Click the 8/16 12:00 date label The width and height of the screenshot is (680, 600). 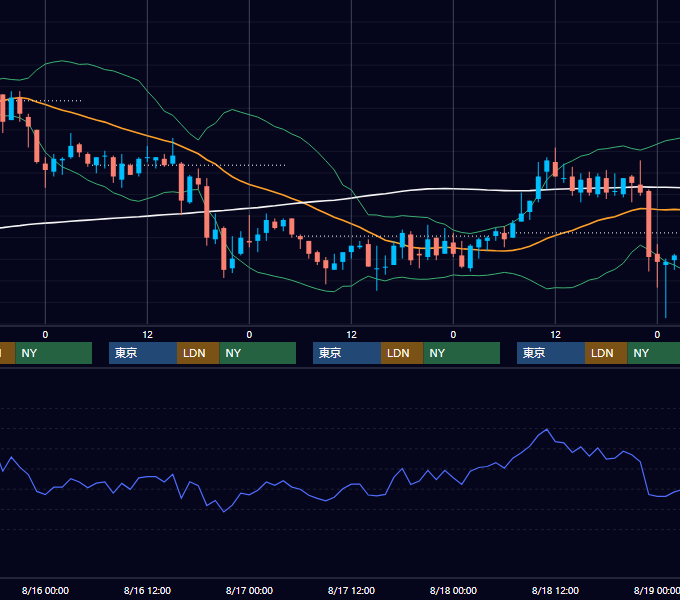point(147,590)
